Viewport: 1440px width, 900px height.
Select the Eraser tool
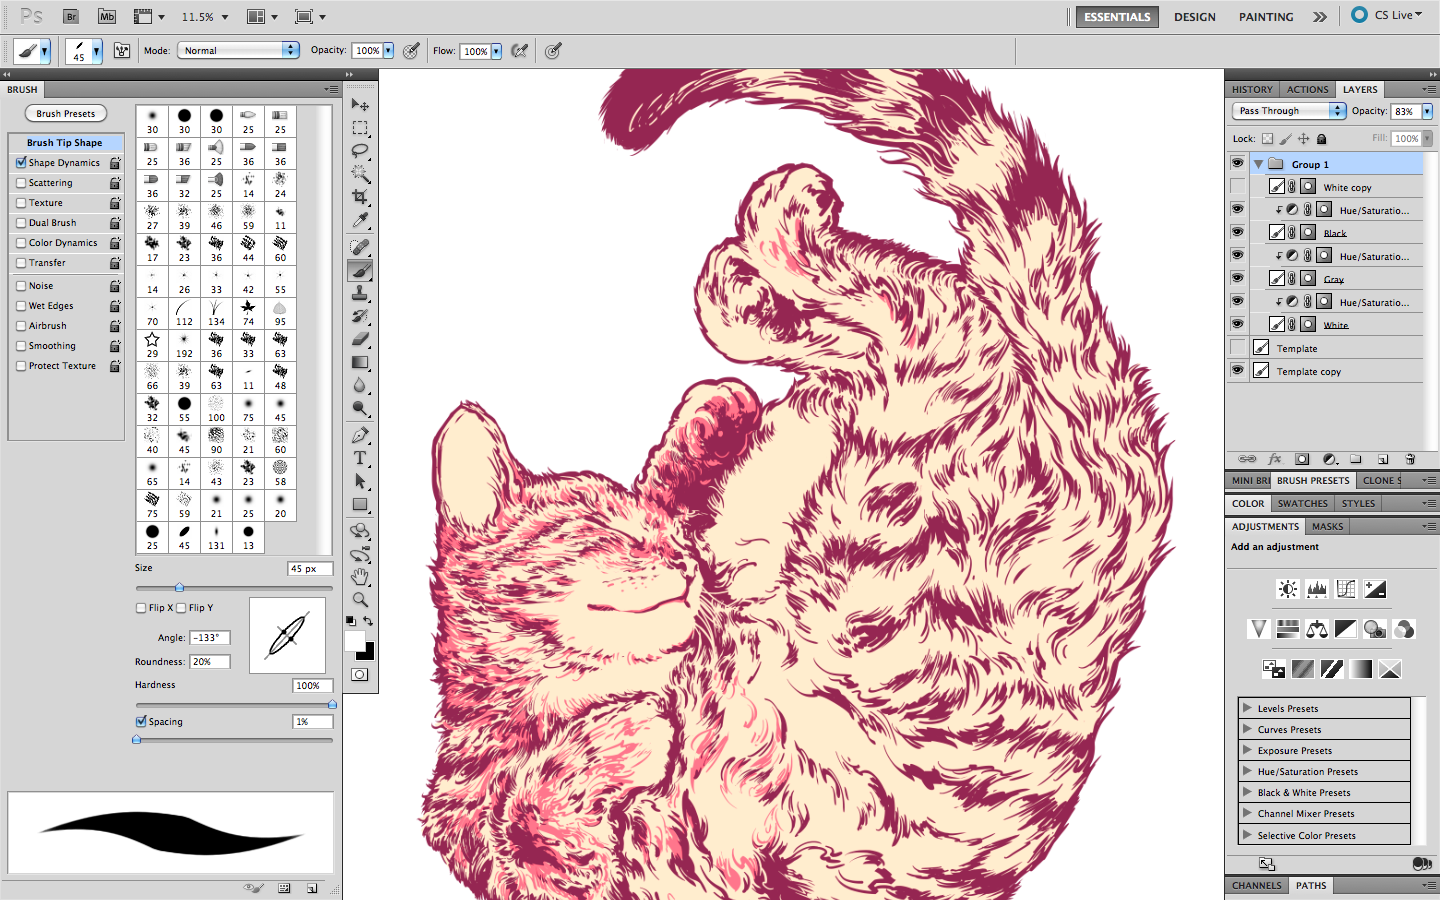tap(360, 339)
